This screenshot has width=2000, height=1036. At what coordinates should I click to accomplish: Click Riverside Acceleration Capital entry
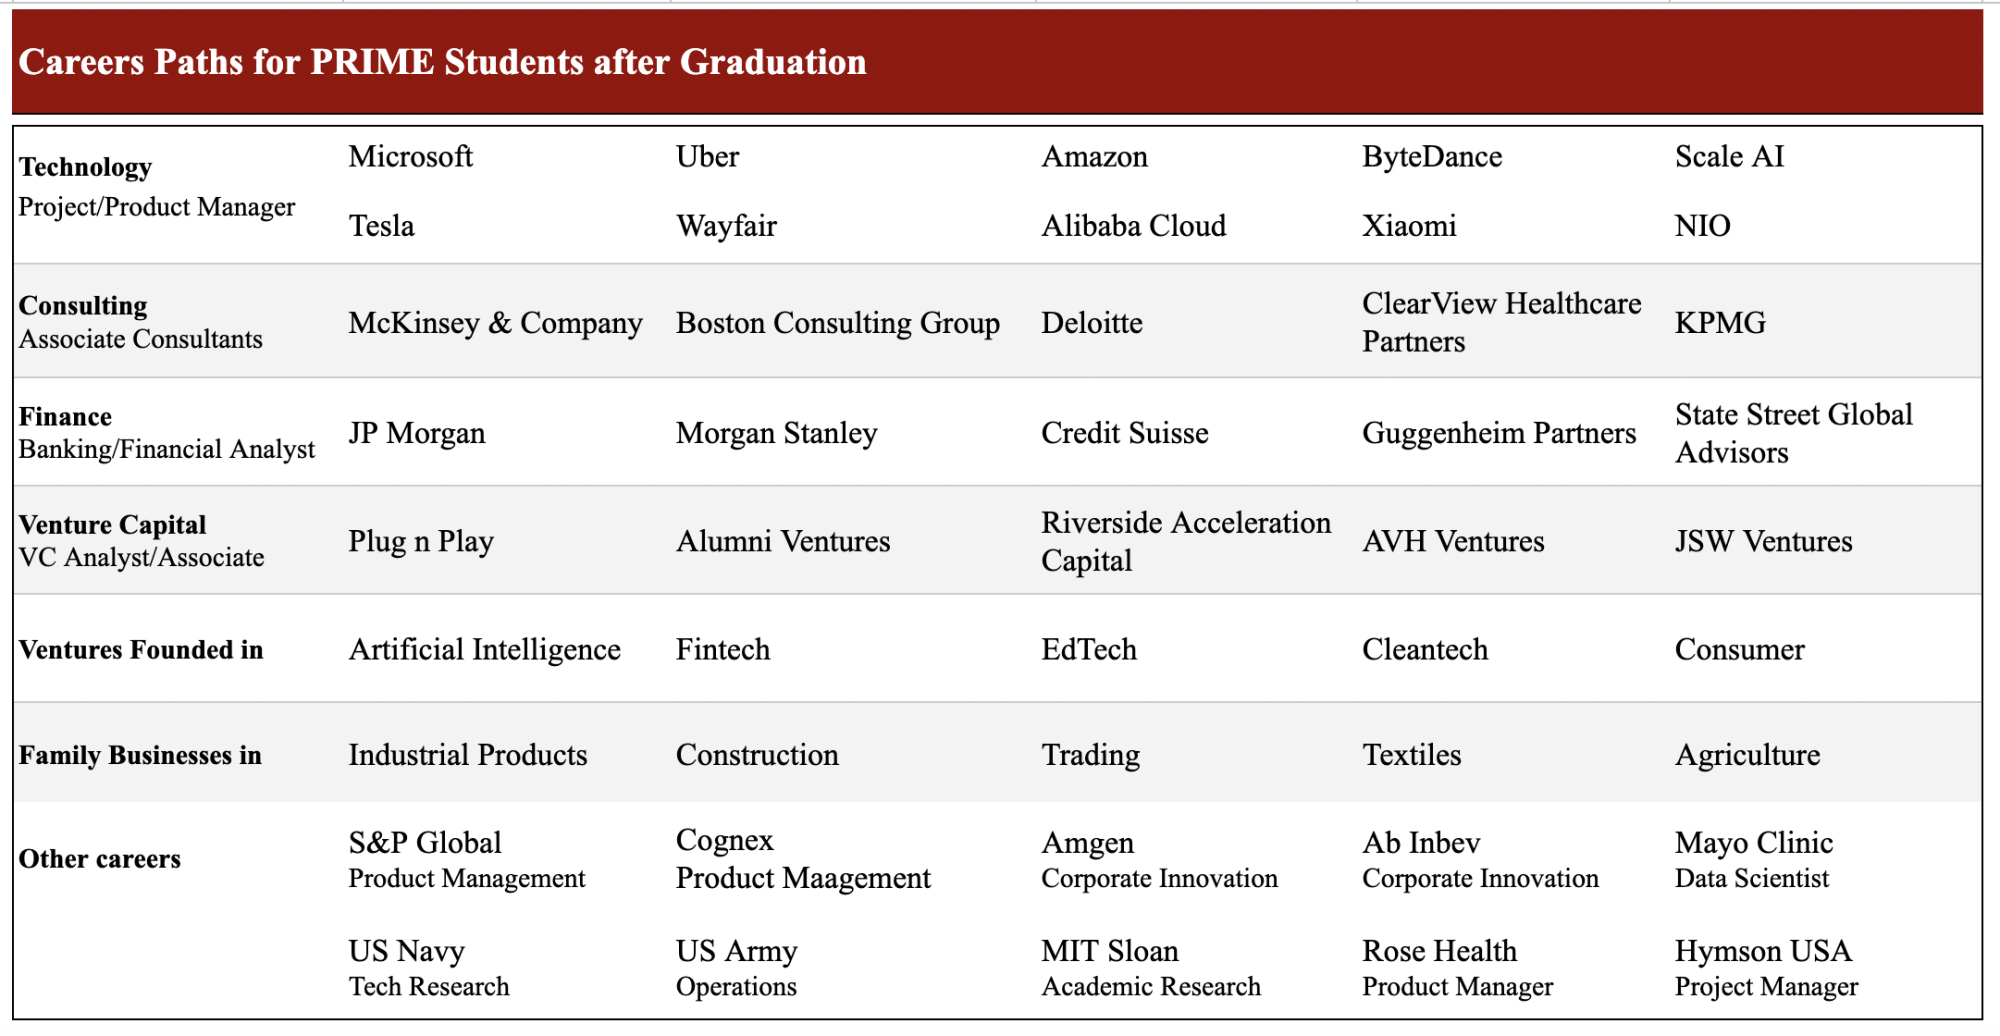point(1185,541)
